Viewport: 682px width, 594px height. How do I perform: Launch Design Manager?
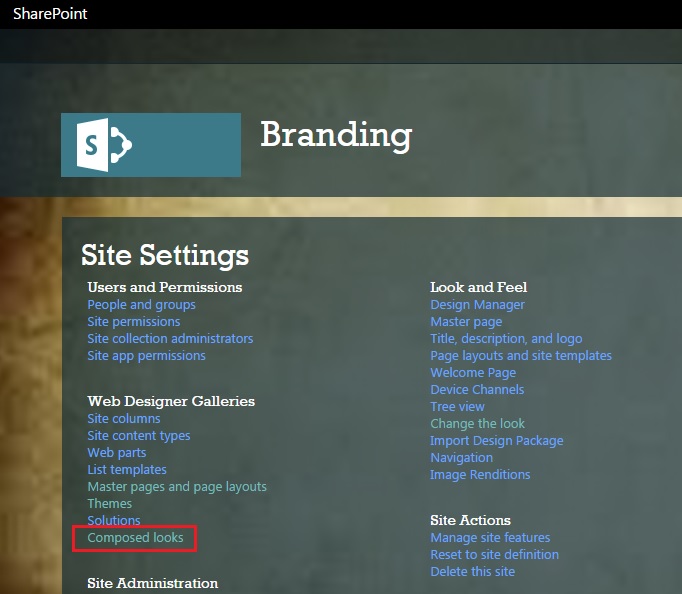point(477,304)
